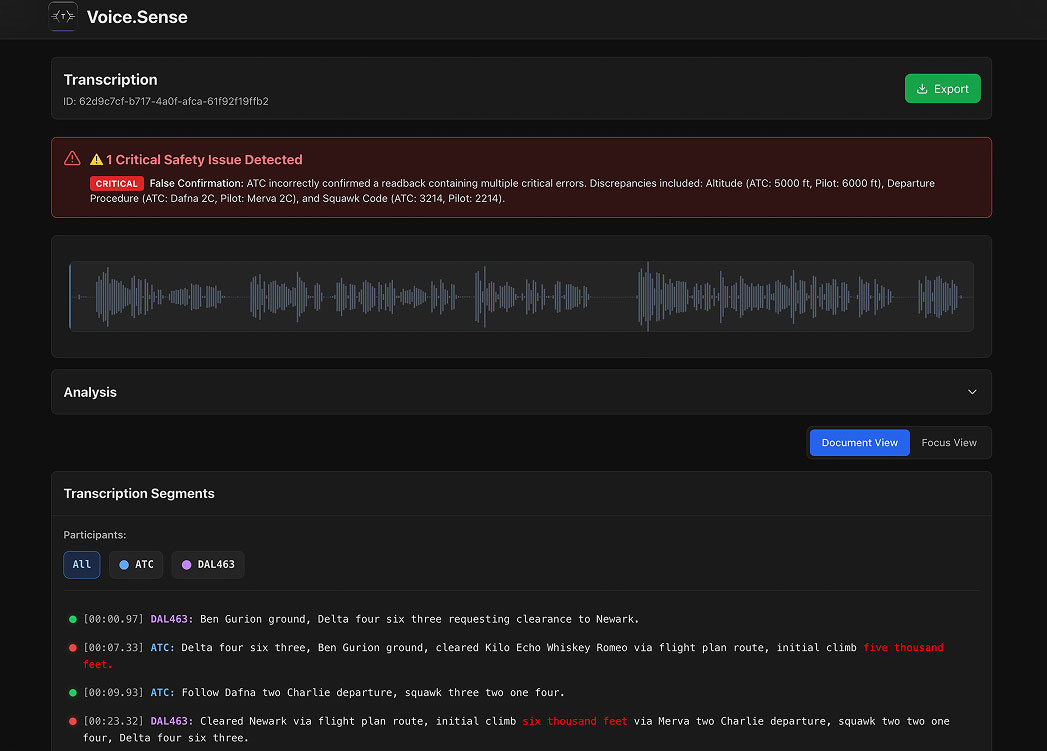Viewport: 1047px width, 751px height.
Task: Switch to Focus View tab
Action: [949, 443]
